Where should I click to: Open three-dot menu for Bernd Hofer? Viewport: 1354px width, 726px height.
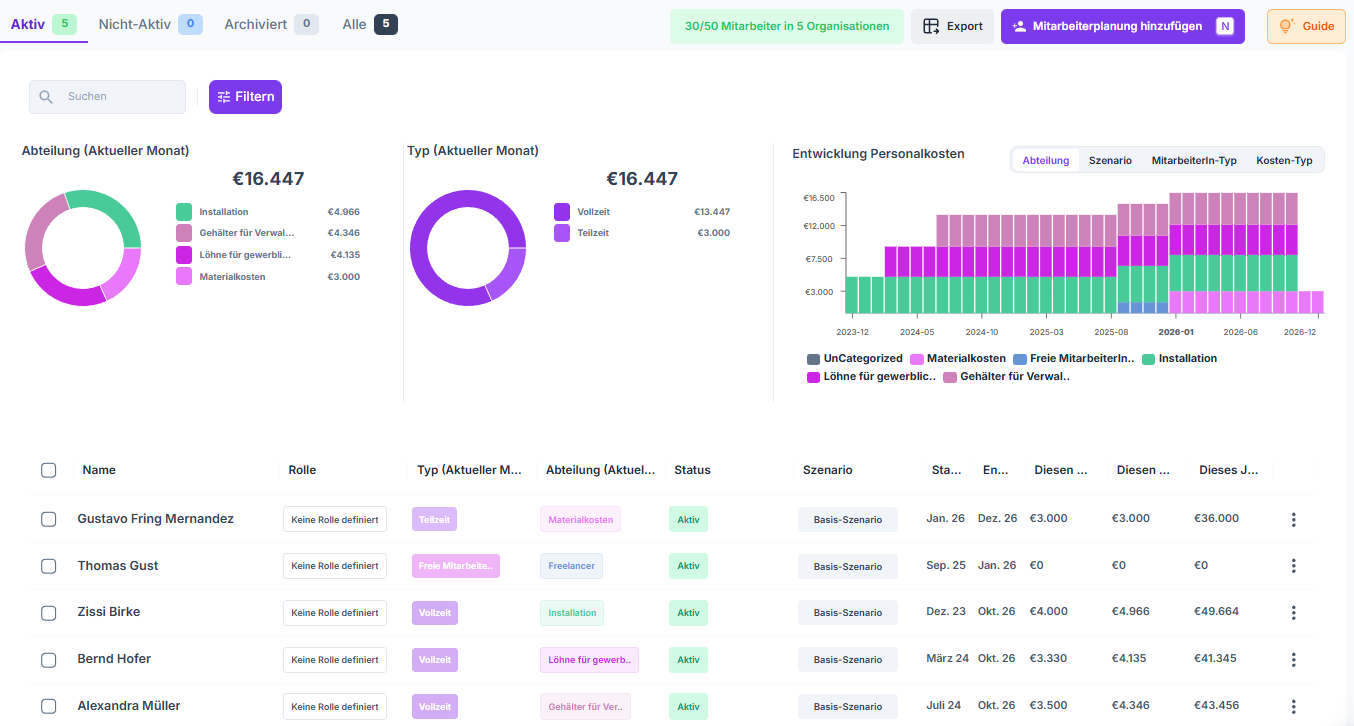[x=1293, y=659]
